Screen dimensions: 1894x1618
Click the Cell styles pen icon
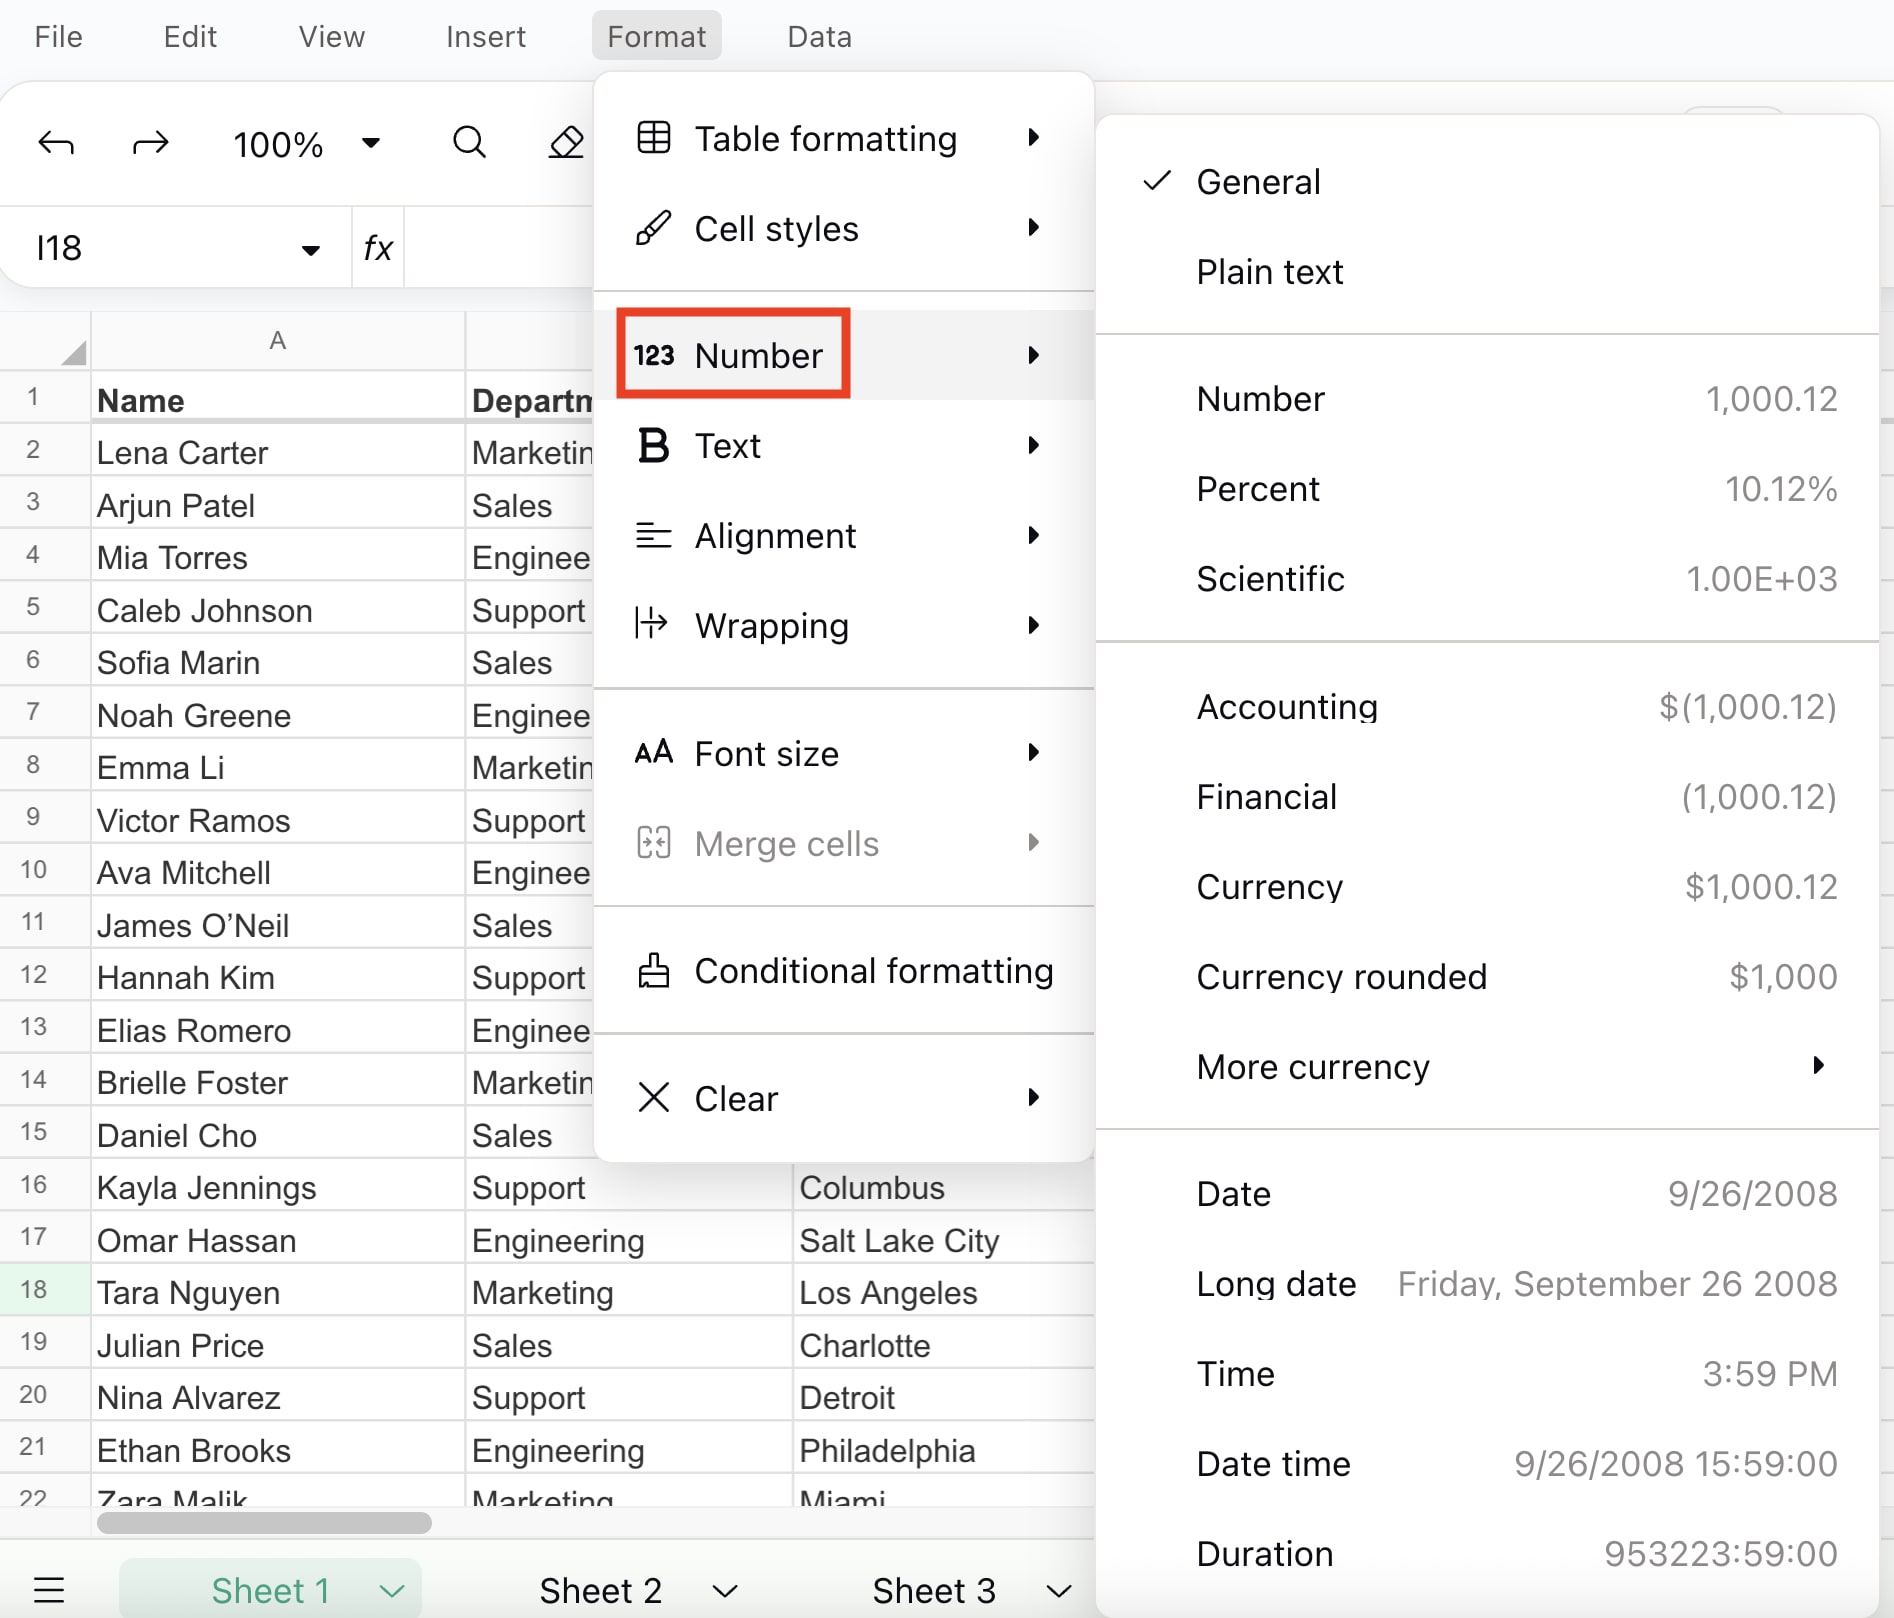pos(653,228)
